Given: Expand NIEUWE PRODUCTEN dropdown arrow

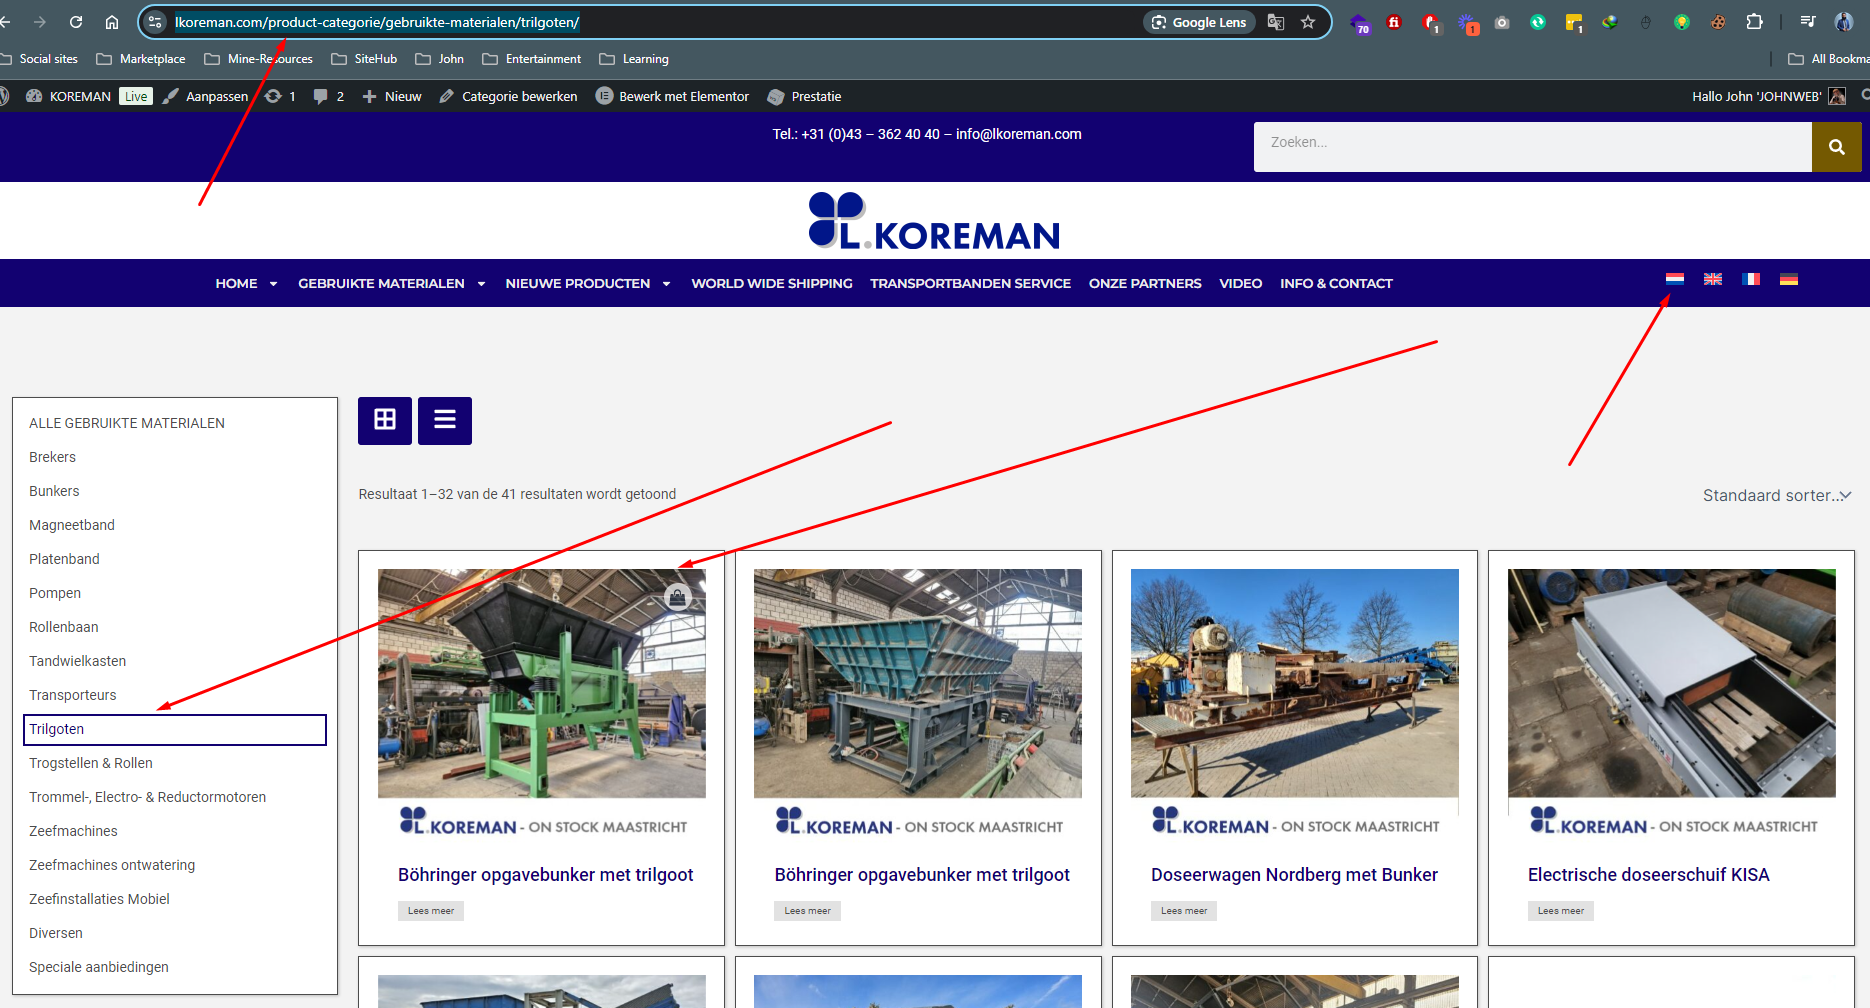Looking at the screenshot, I should 667,284.
